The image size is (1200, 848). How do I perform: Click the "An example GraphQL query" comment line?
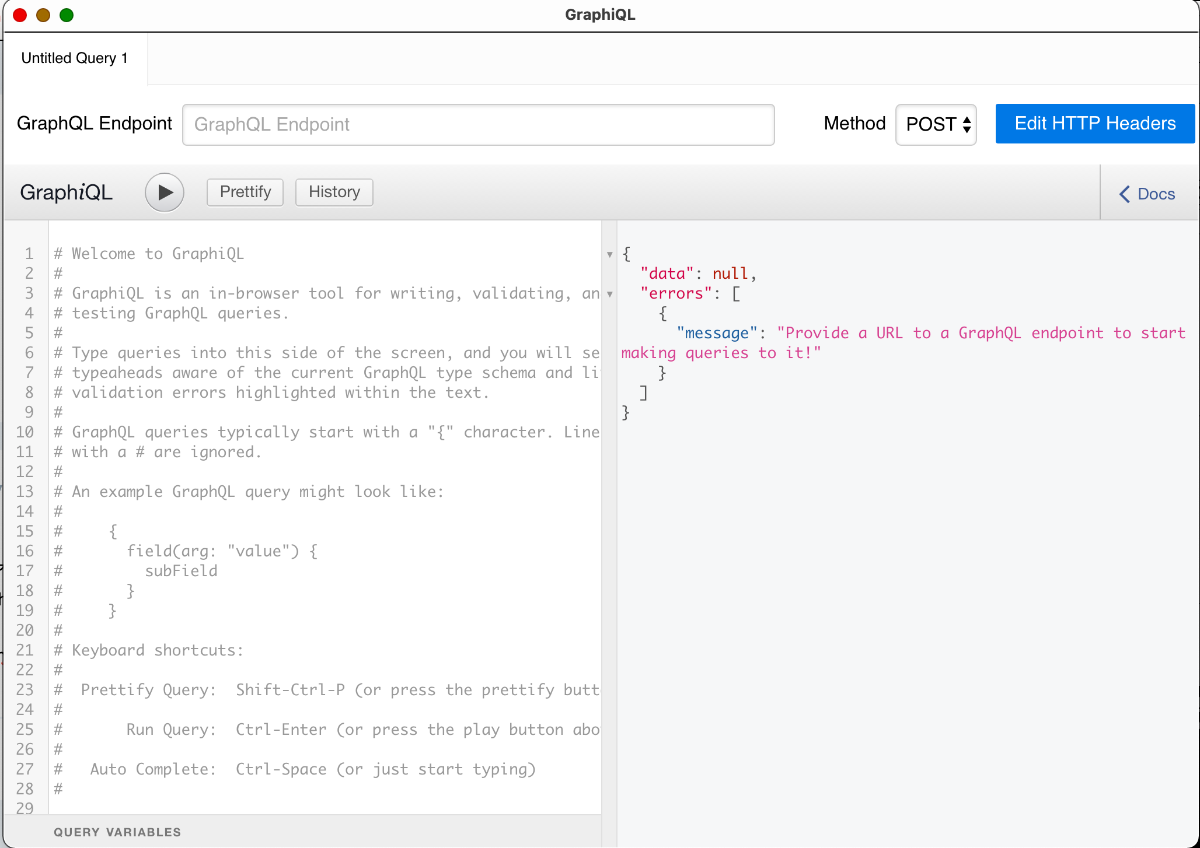pyautogui.click(x=249, y=492)
